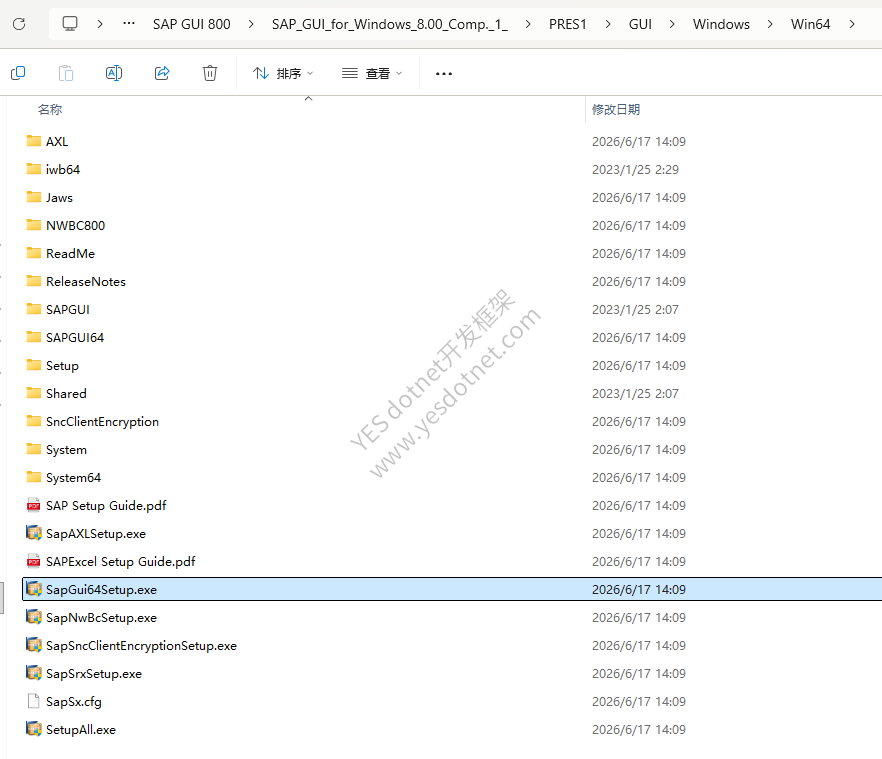Screen dimensions: 882x759
Task: Select System folder name
Action: coord(66,450)
